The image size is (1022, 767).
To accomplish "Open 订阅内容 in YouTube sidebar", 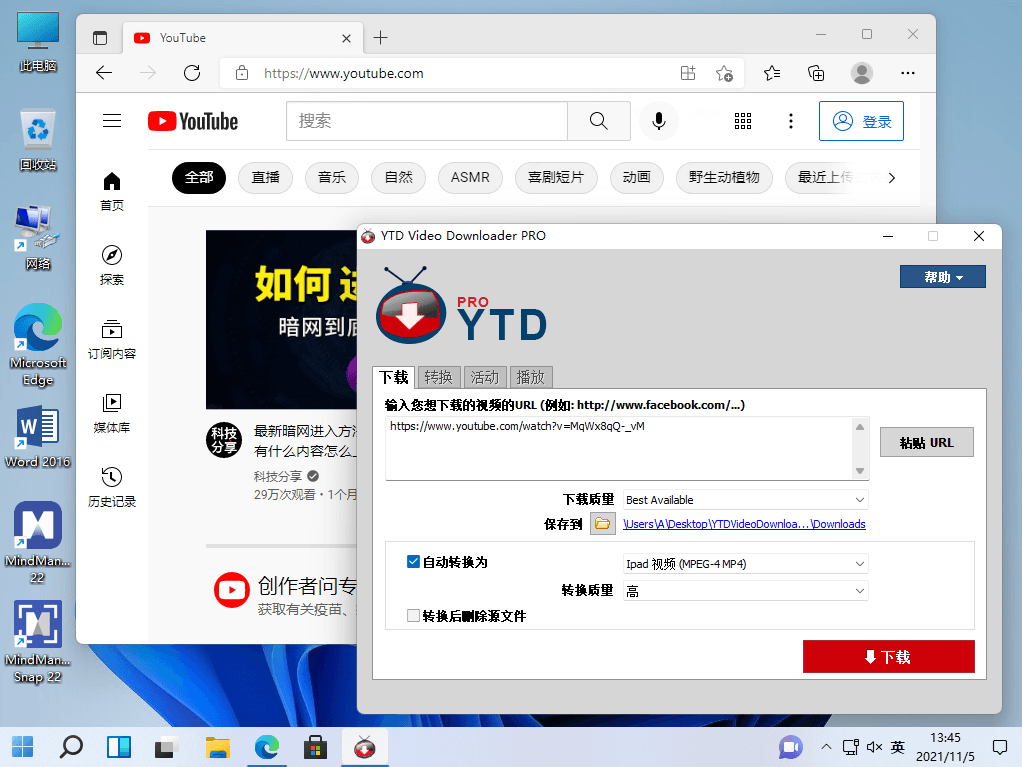I will (112, 340).
